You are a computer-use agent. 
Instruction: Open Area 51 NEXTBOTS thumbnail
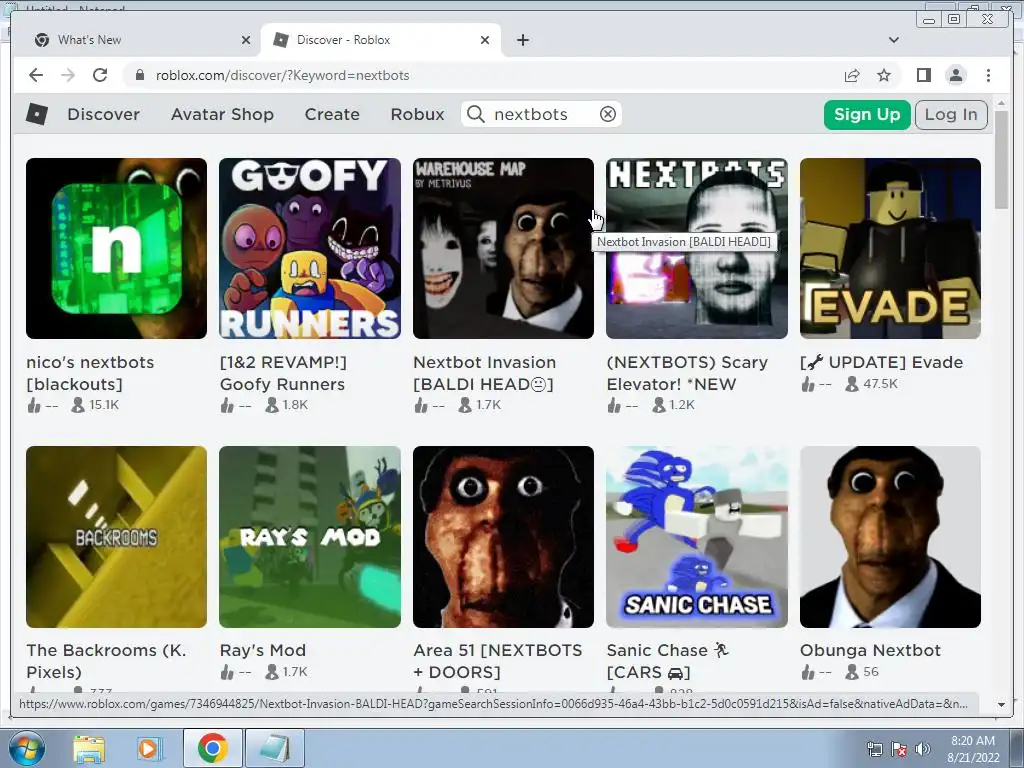click(x=504, y=537)
